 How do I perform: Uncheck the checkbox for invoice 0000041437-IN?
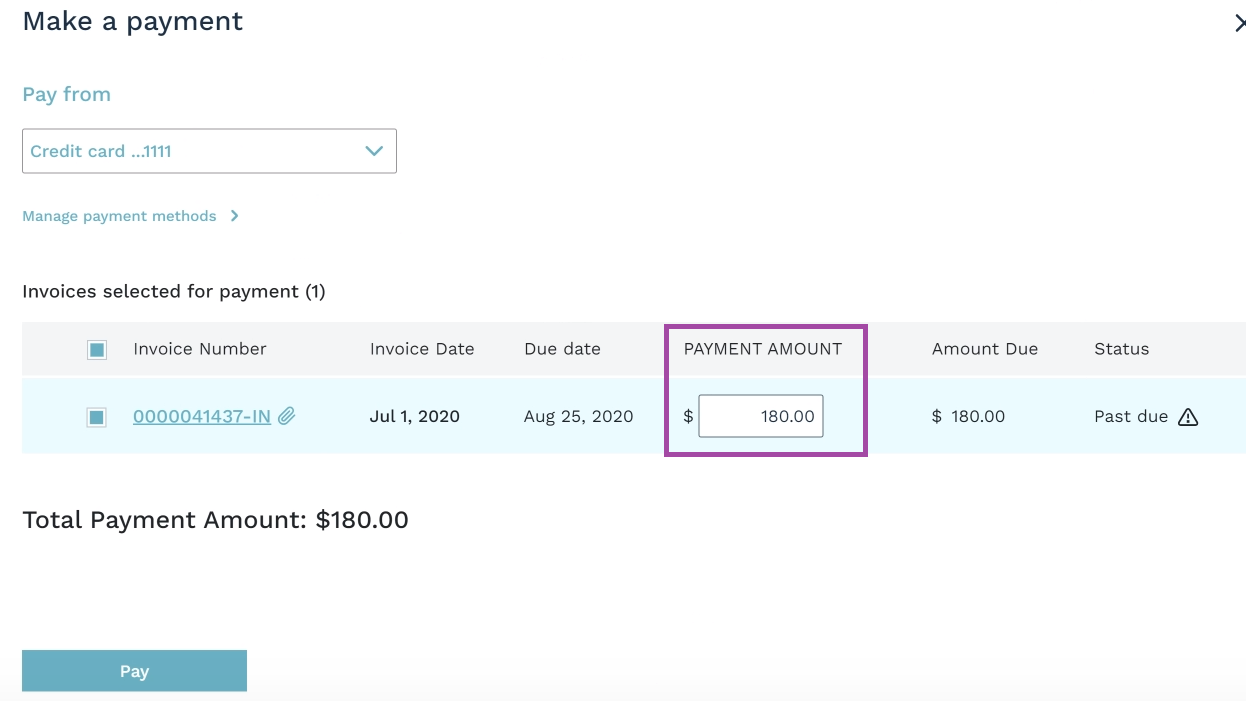click(x=97, y=417)
